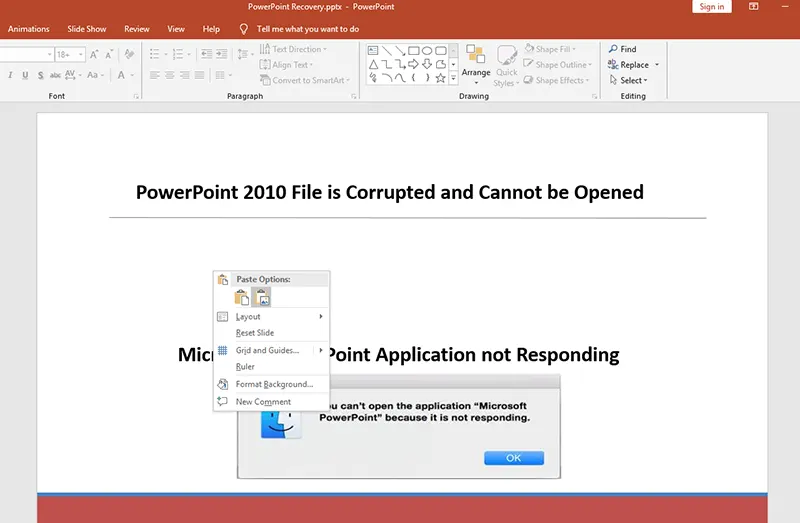
Task: Click OK in the not responding dialog
Action: [514, 458]
